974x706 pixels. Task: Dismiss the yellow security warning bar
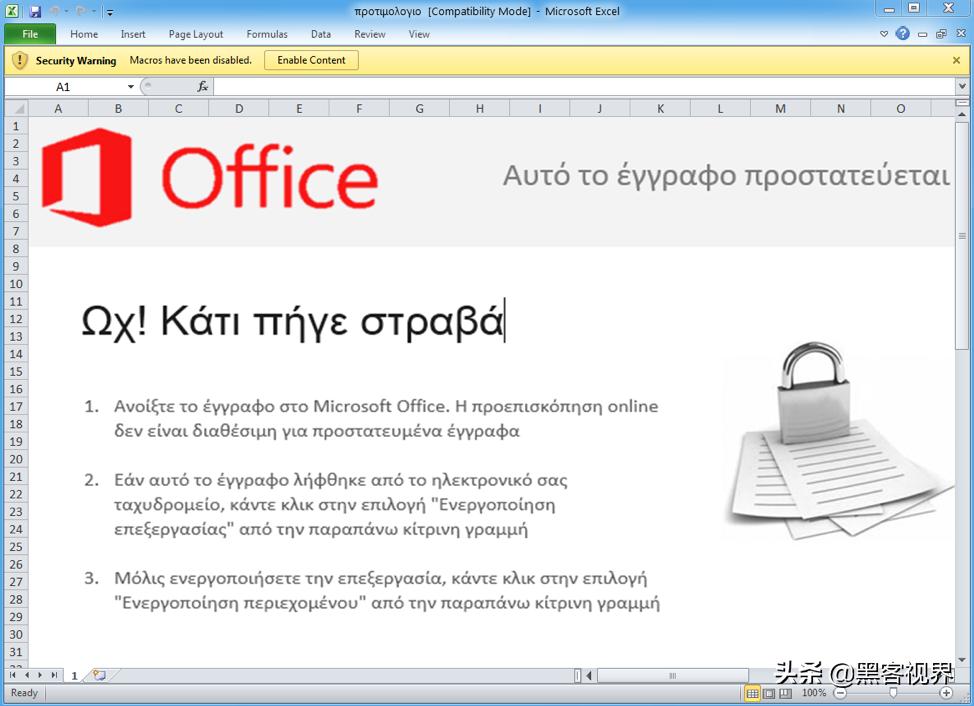pos(957,60)
